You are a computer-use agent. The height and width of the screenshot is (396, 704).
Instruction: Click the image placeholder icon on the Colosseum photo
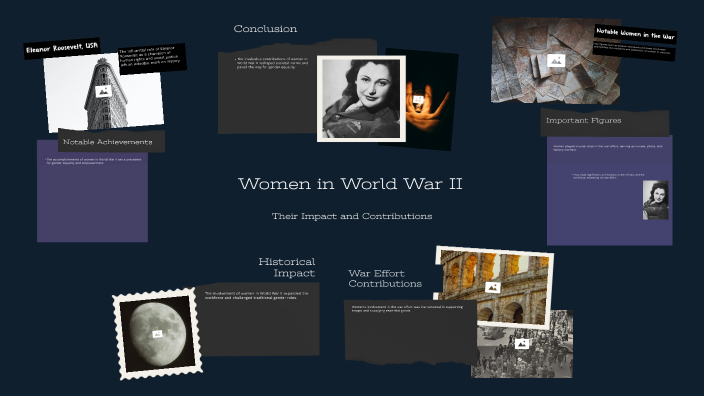click(493, 287)
